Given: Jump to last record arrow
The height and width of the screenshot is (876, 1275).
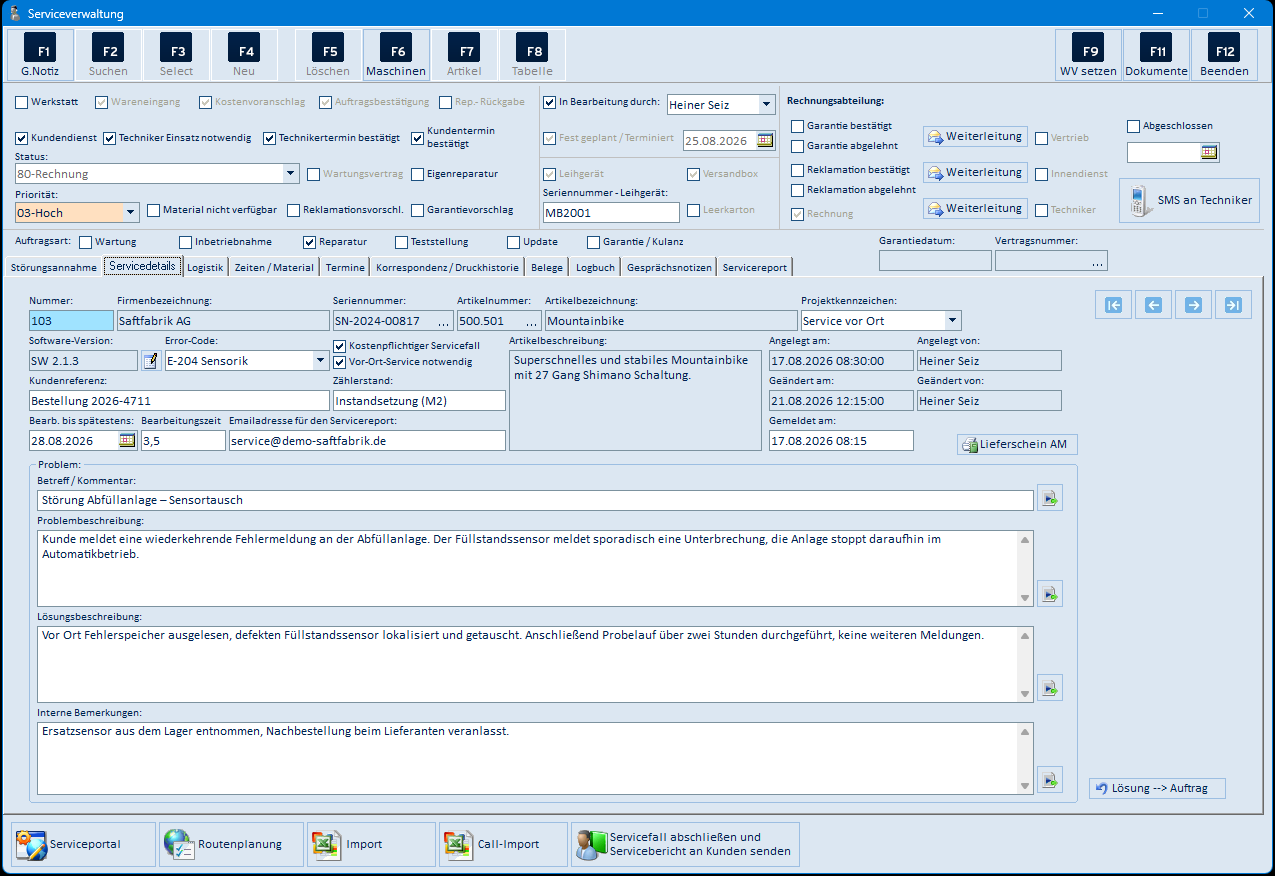Looking at the screenshot, I should coord(1234,305).
